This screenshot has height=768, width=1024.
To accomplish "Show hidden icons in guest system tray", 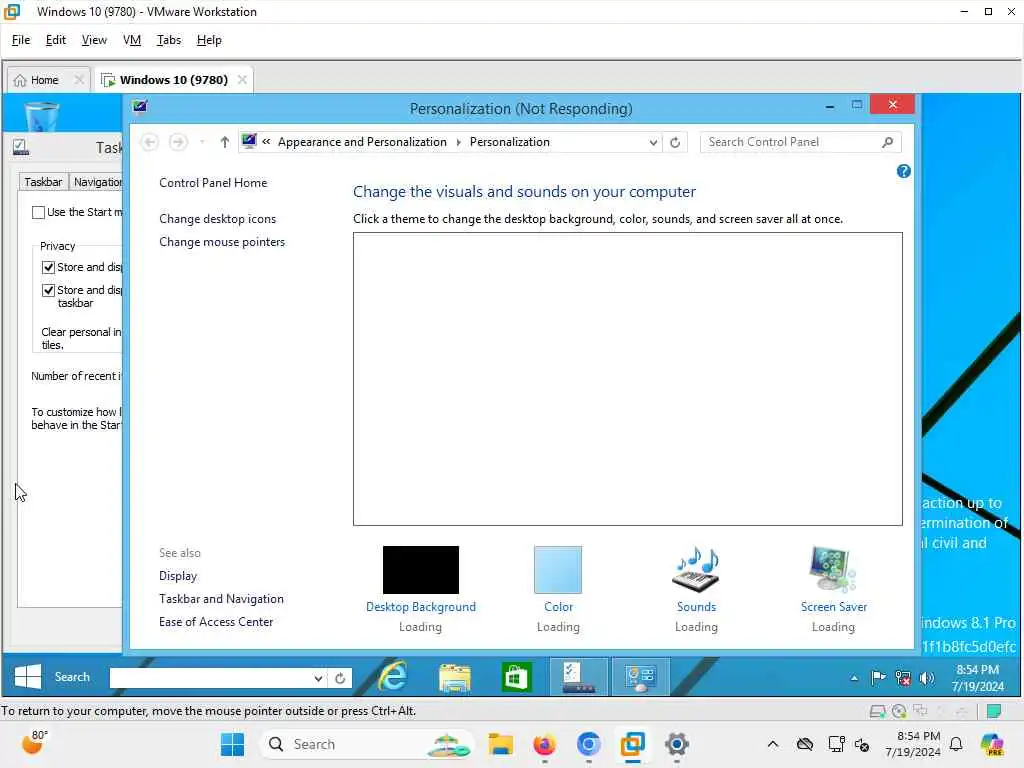I will click(x=854, y=678).
